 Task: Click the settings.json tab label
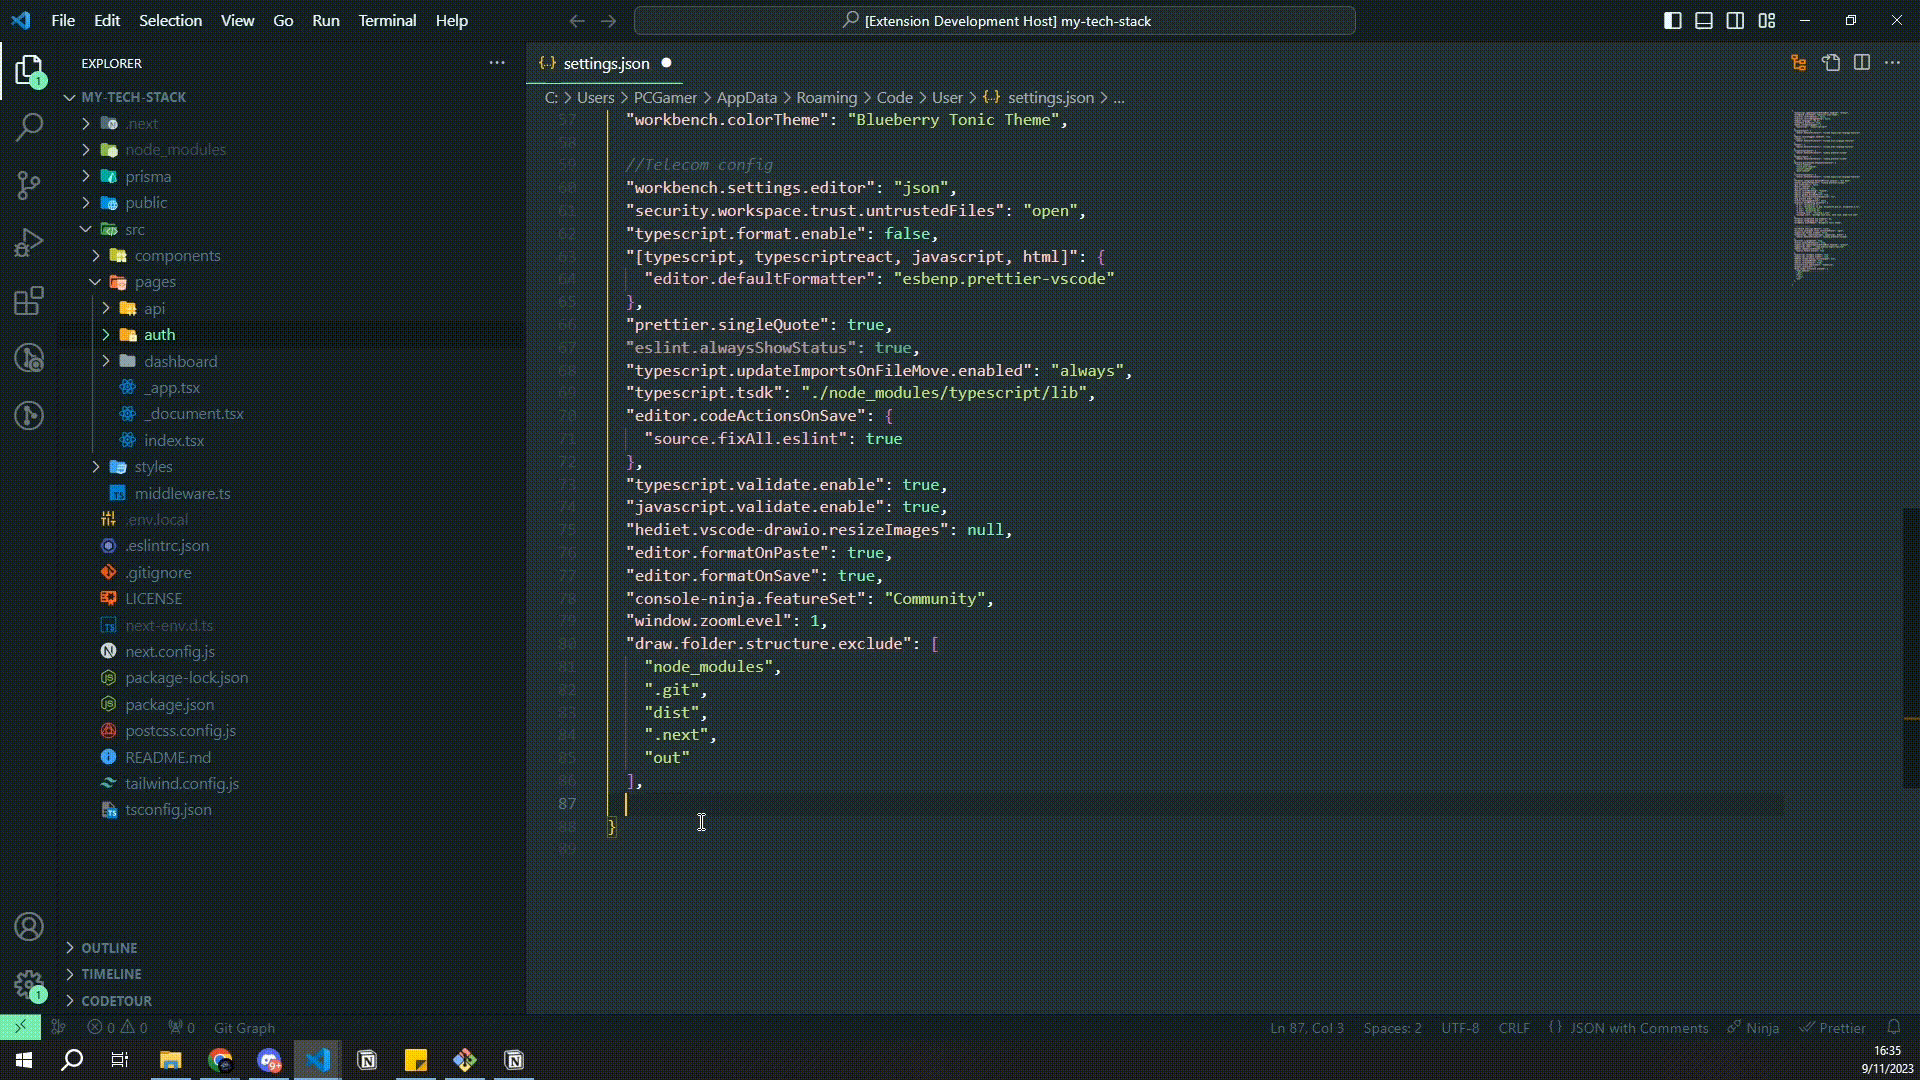point(607,63)
